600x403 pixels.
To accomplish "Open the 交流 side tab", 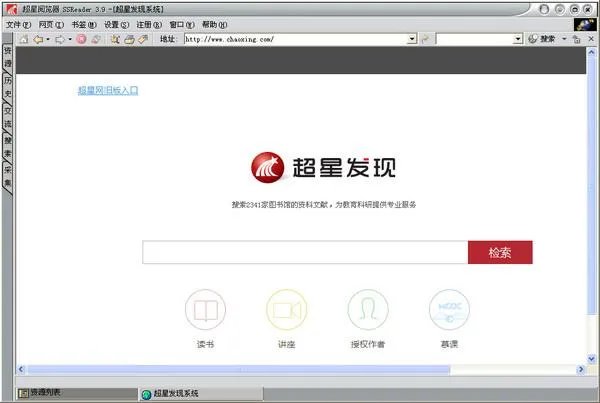I will (x=8, y=117).
